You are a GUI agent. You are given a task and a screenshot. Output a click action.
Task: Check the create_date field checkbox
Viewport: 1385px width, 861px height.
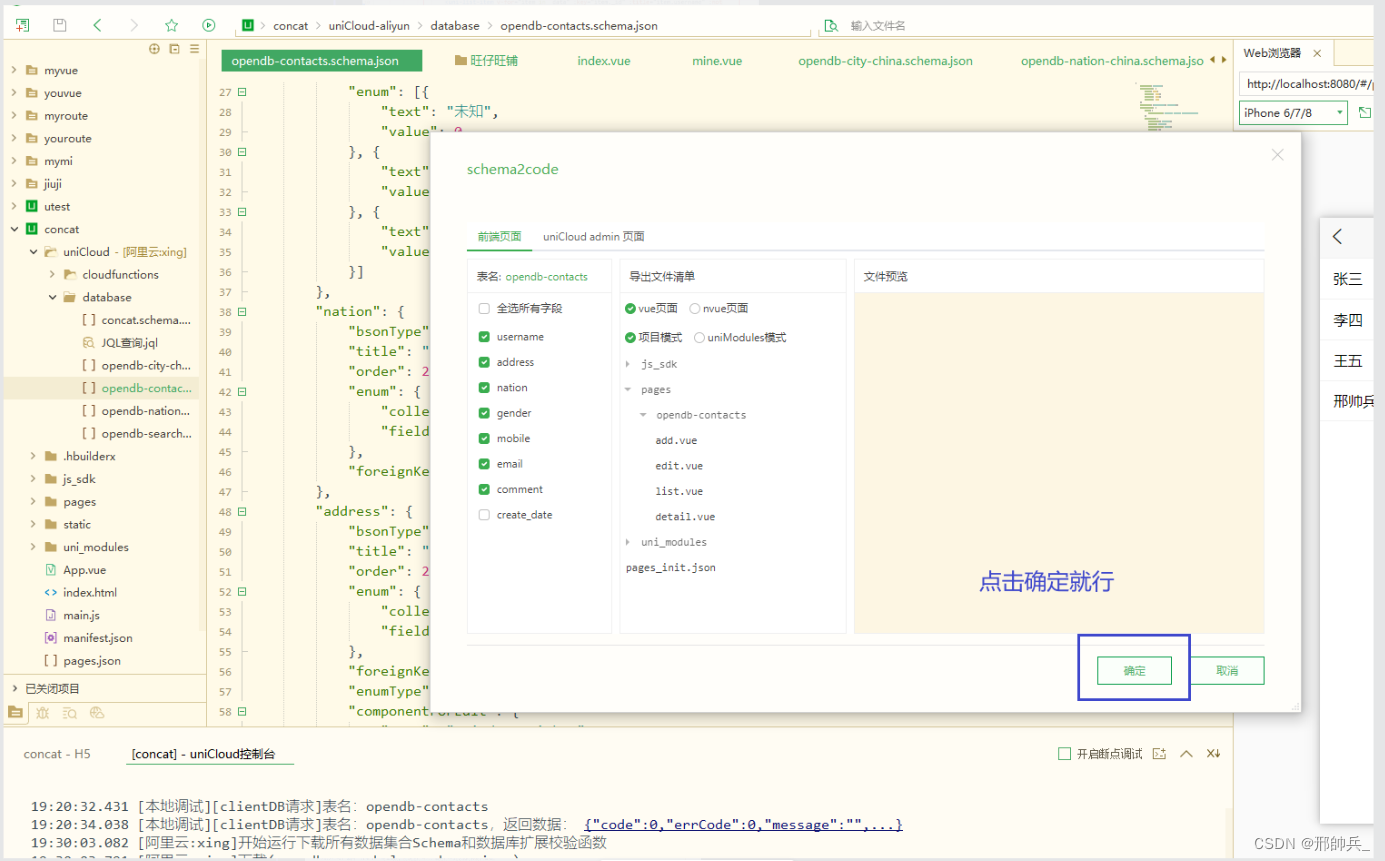pos(484,515)
